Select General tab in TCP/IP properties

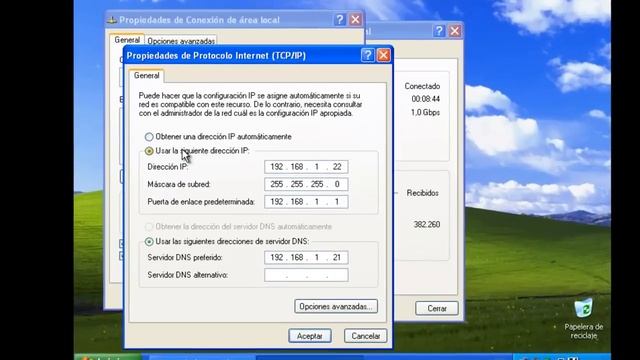[x=147, y=76]
